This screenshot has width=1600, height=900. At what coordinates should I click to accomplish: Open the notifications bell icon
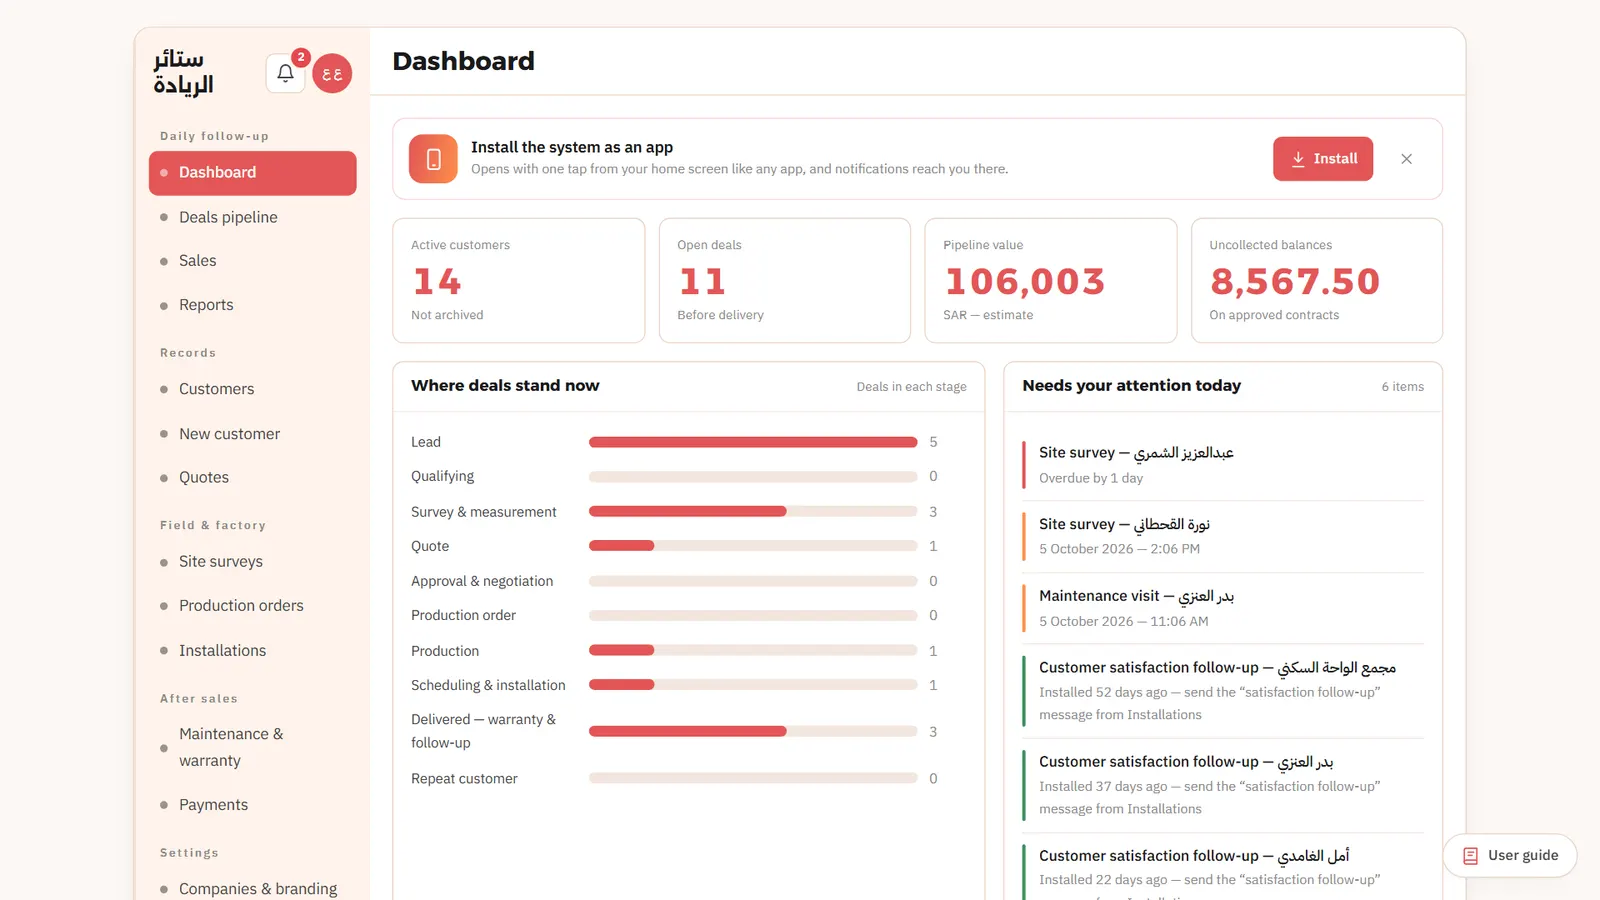click(285, 73)
